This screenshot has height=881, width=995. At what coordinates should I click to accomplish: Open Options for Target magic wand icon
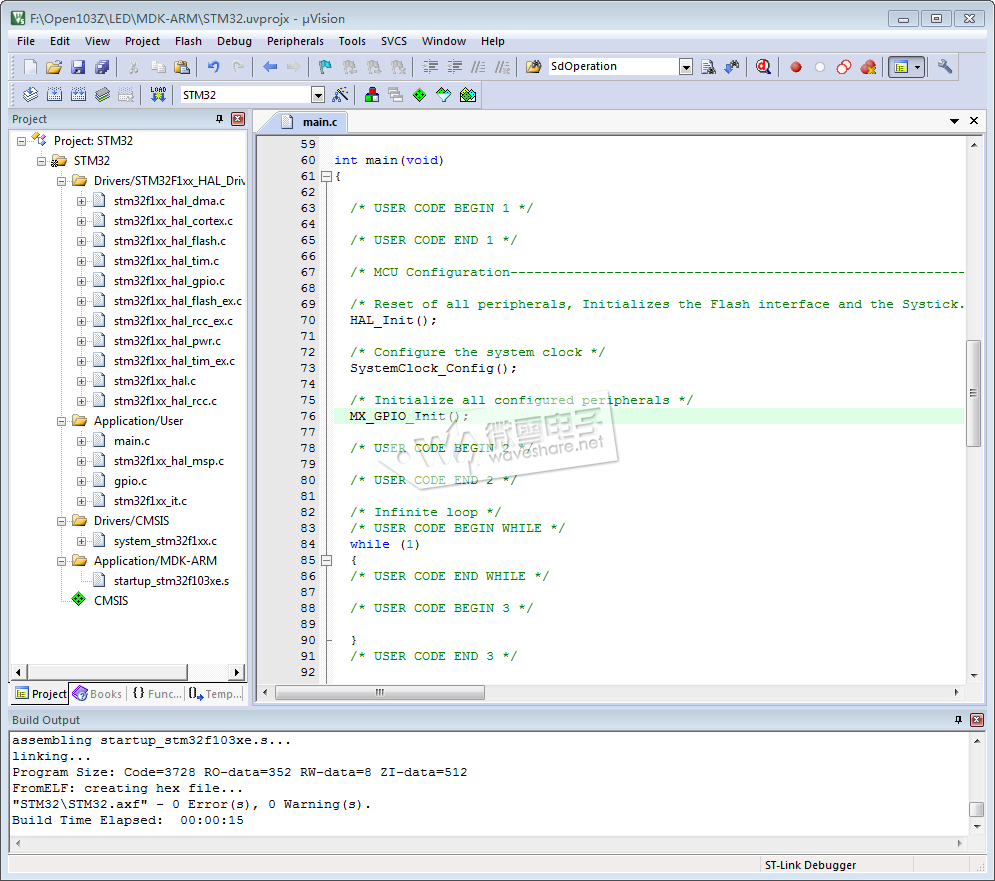point(341,95)
